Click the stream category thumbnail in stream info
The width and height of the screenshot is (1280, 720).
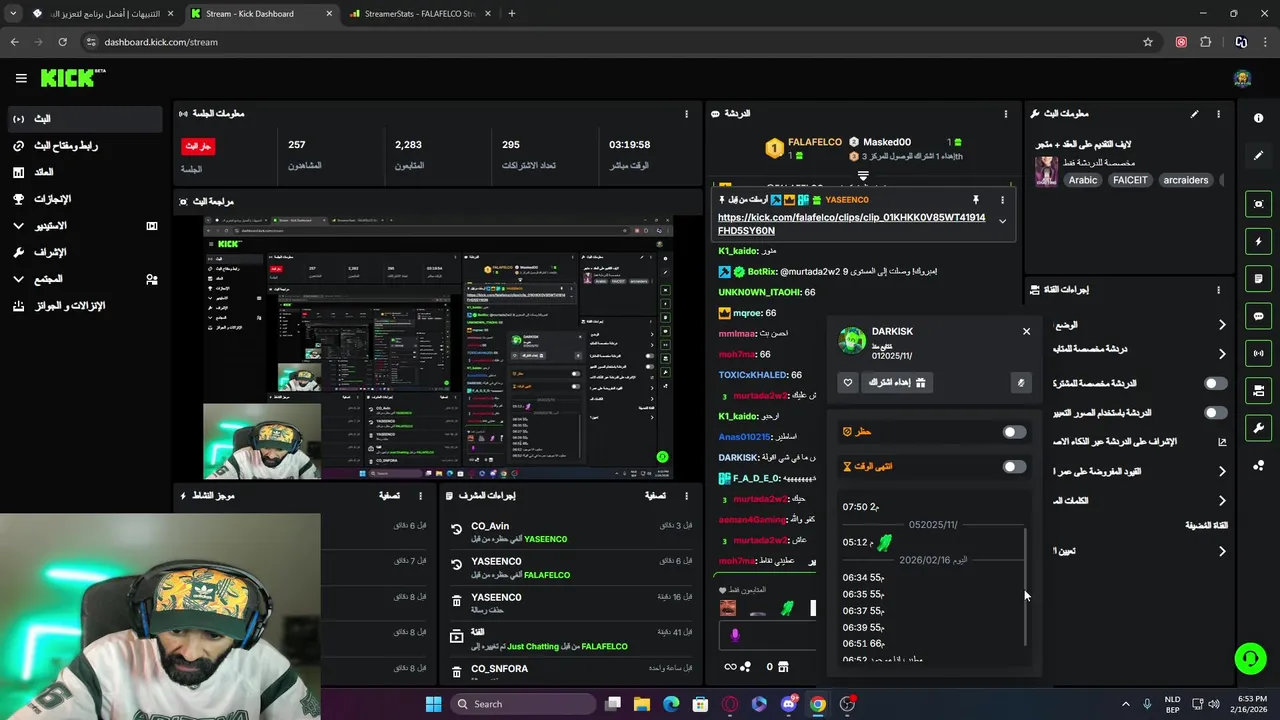point(1046,171)
